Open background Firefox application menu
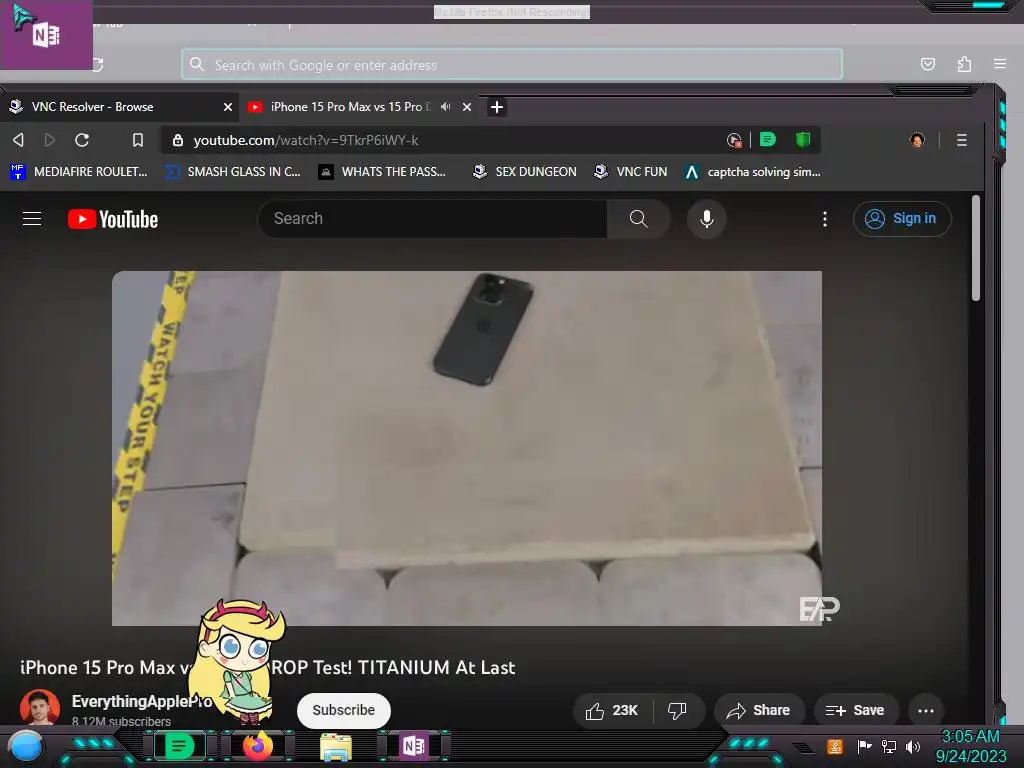This screenshot has height=768, width=1024. click(x=999, y=63)
